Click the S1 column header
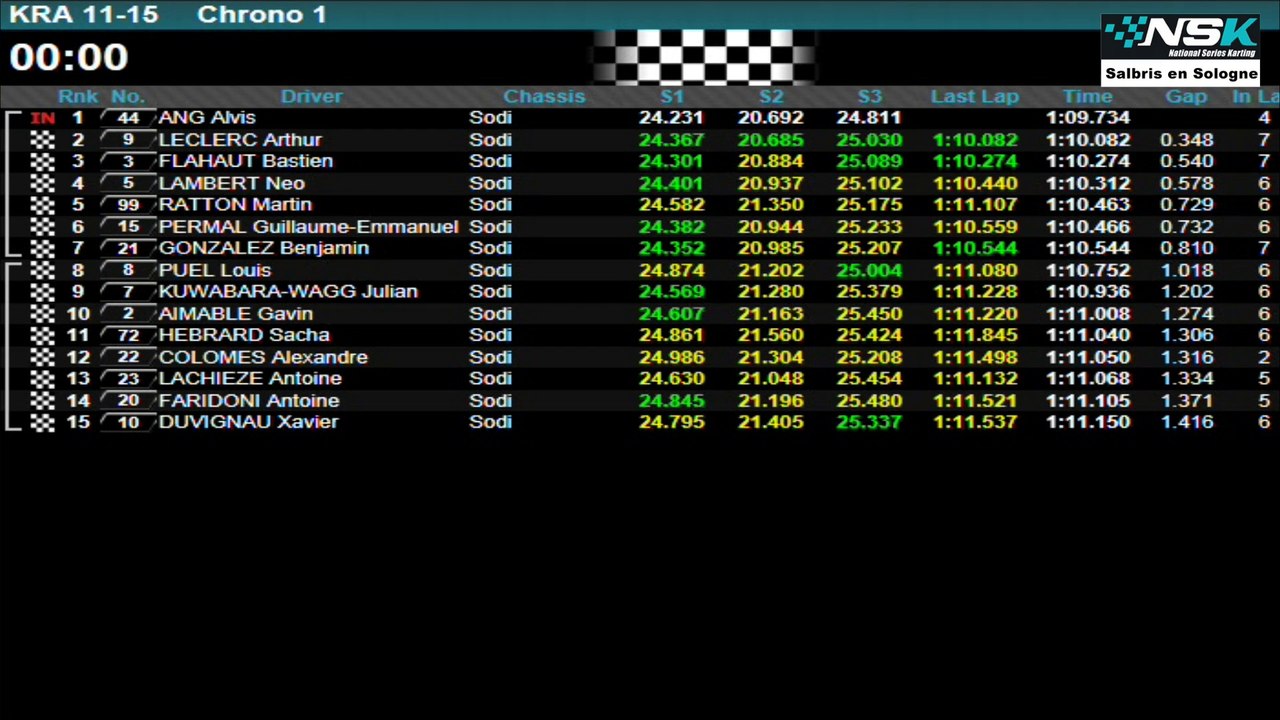 click(x=672, y=97)
